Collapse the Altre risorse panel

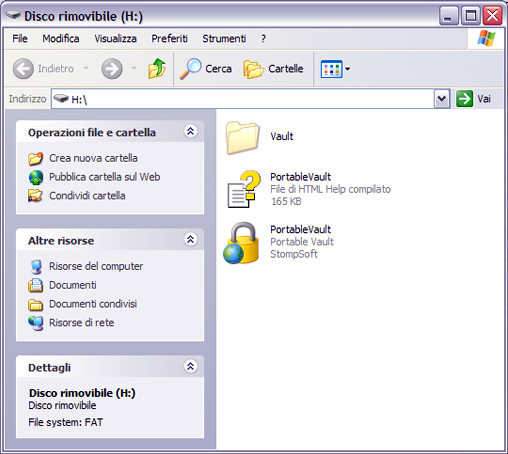(x=190, y=239)
